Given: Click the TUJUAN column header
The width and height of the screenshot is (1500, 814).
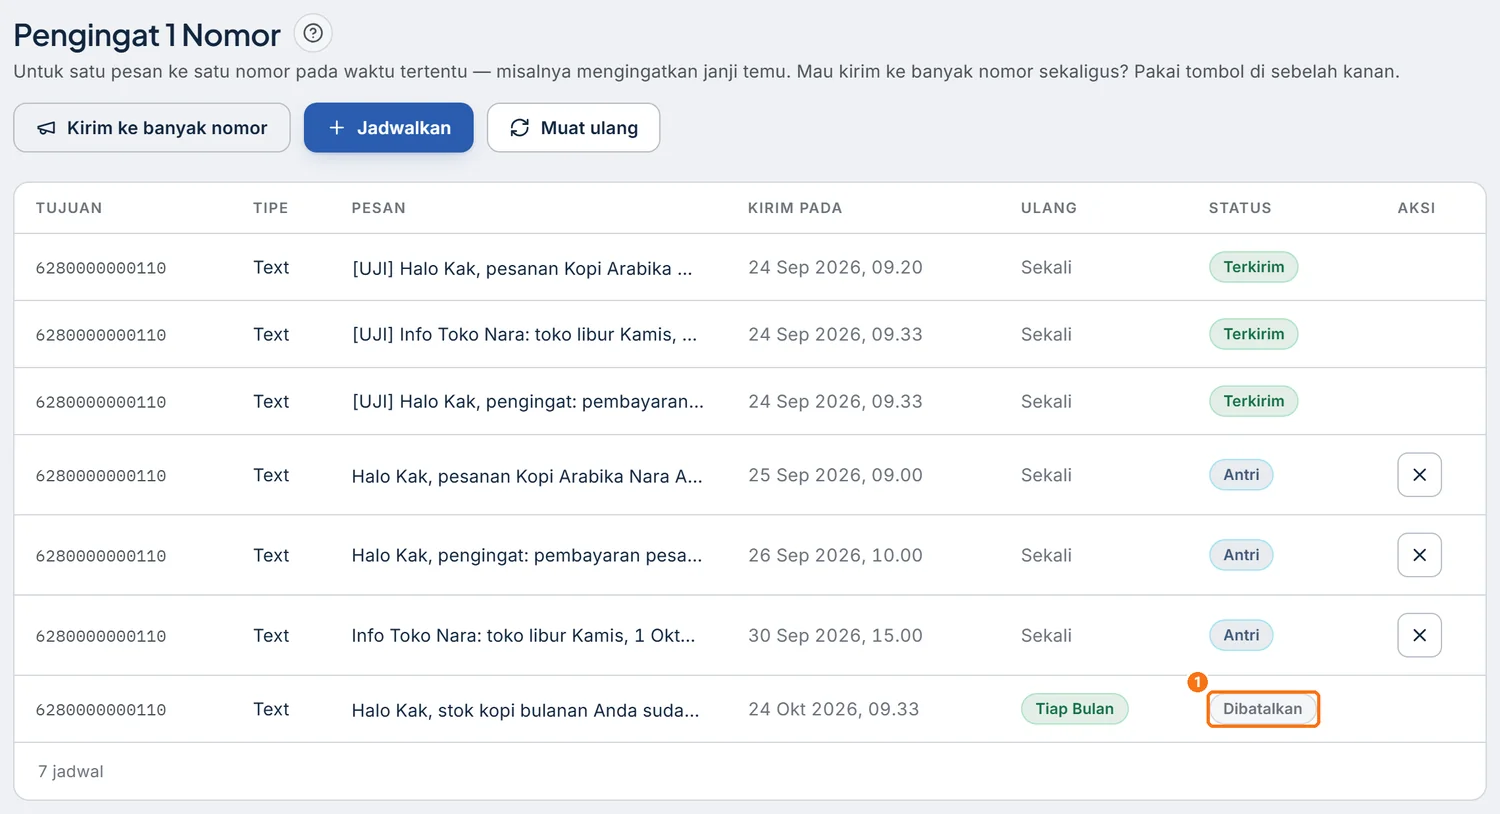Looking at the screenshot, I should tap(69, 208).
